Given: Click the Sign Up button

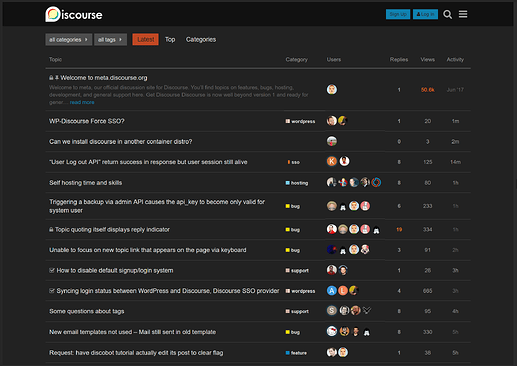Looking at the screenshot, I should (398, 14).
